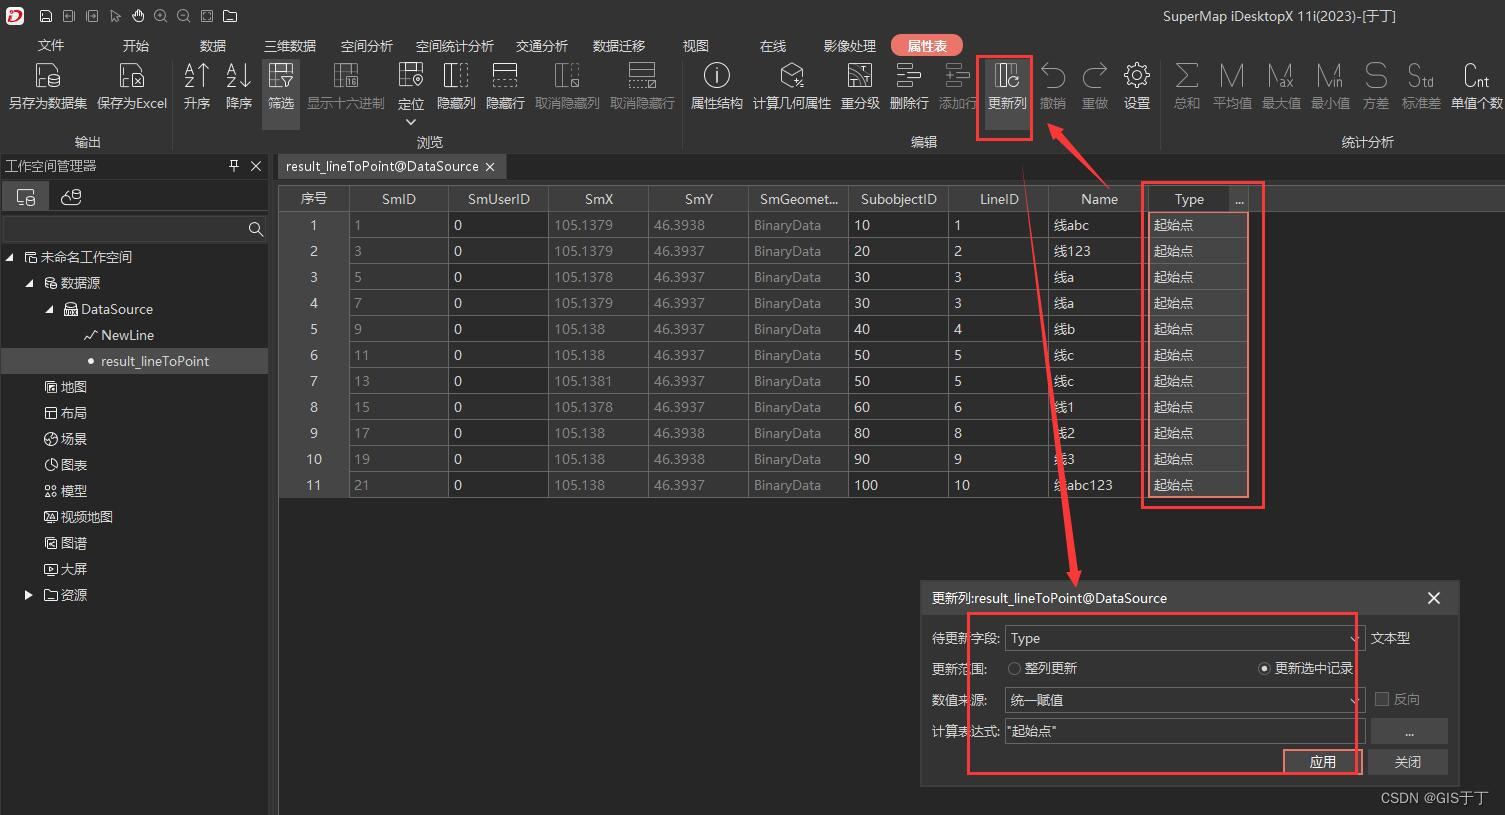Click SubobjectID column header
1505x815 pixels.
tap(898, 199)
